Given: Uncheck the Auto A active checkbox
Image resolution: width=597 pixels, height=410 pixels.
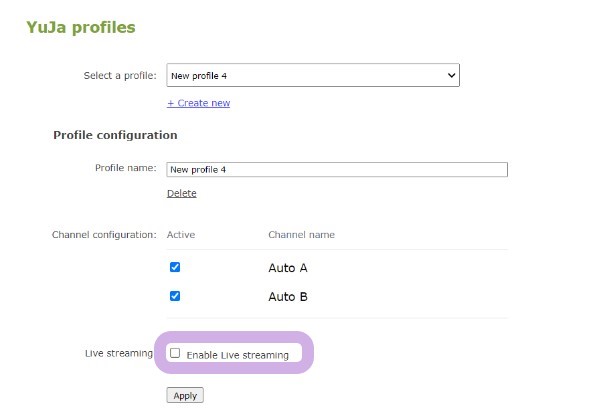Looking at the screenshot, I should 175,267.
